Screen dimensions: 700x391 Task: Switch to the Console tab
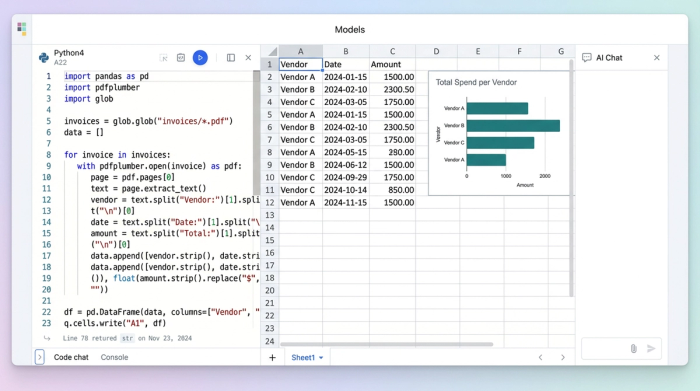point(114,357)
